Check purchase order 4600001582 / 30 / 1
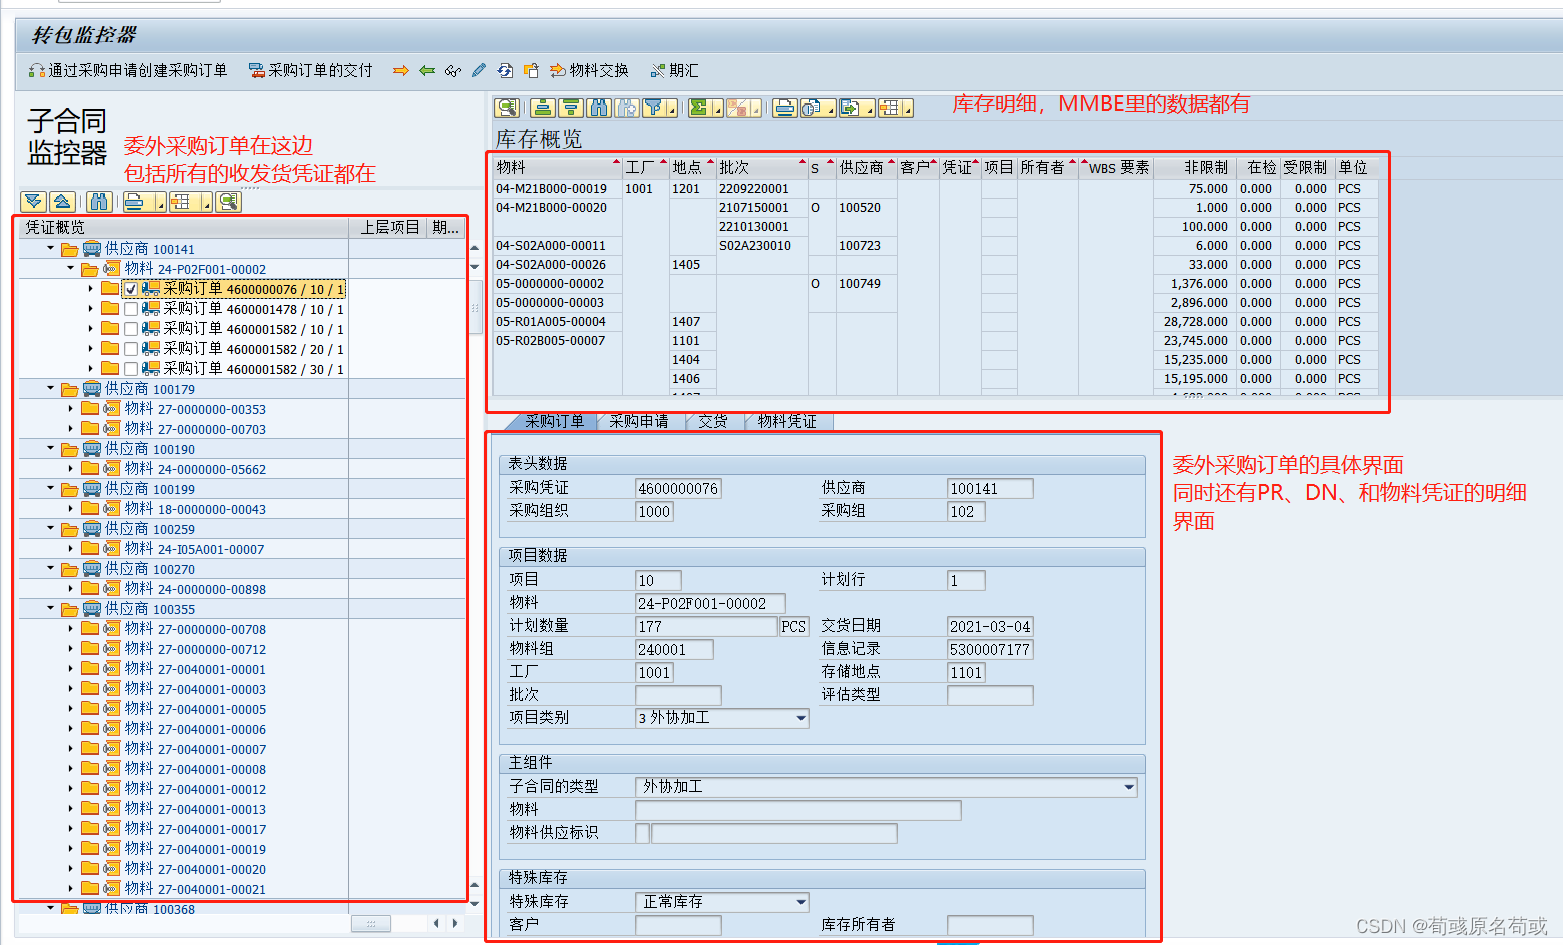 (x=131, y=369)
